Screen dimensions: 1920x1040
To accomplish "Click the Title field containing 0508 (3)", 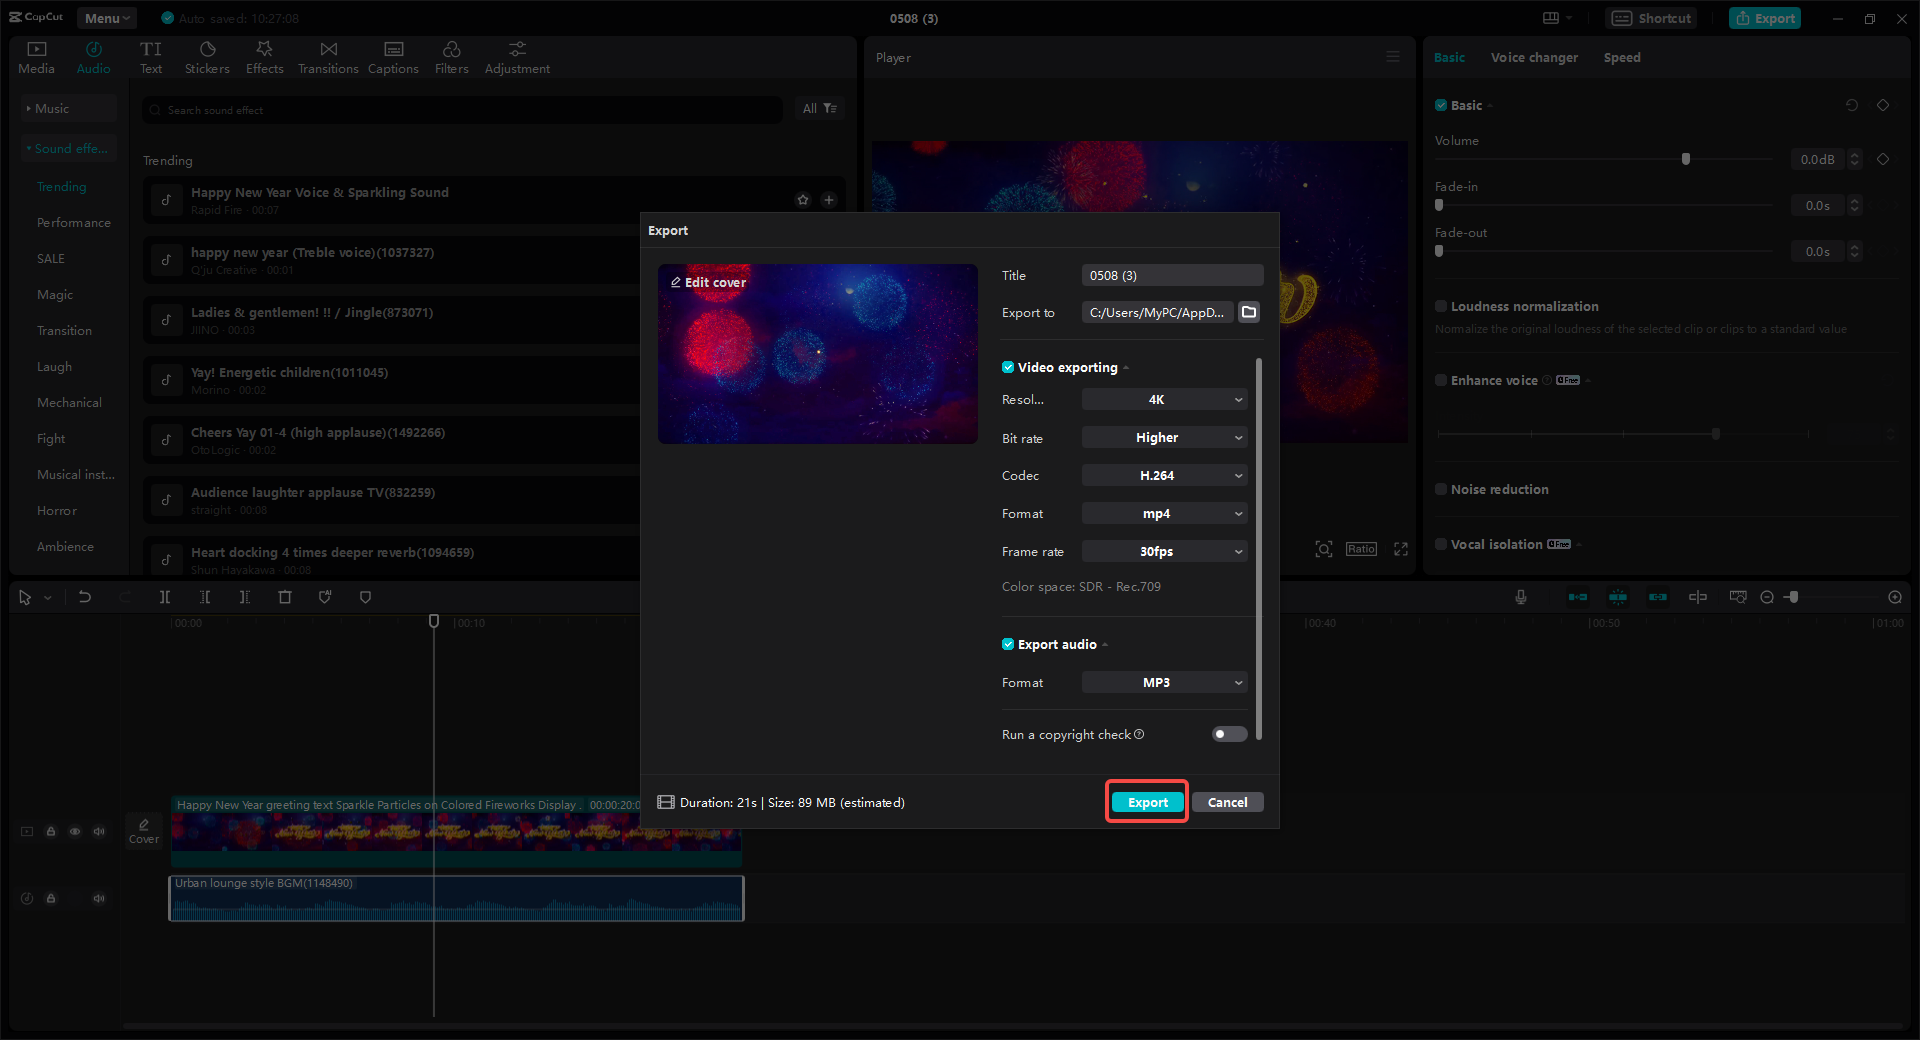I will [x=1171, y=275].
